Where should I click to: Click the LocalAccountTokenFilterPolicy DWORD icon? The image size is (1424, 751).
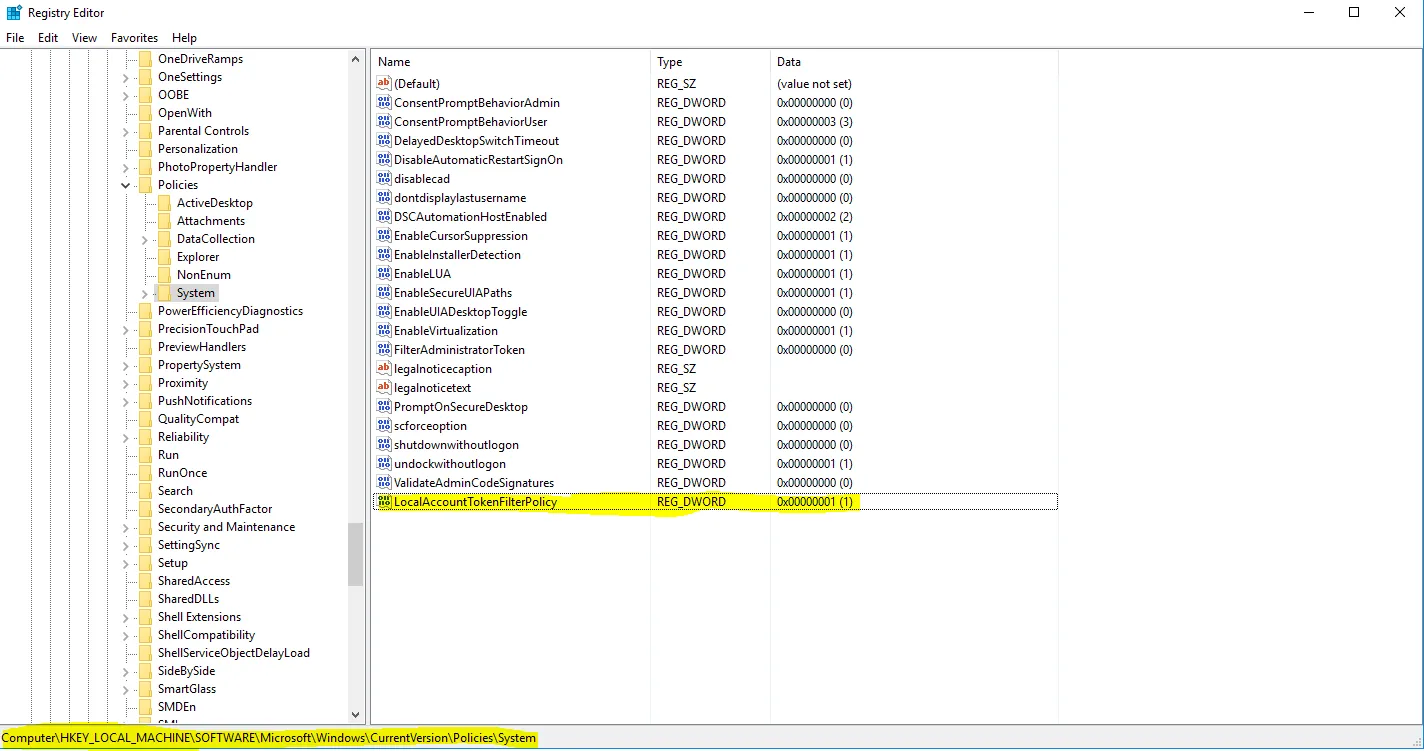point(384,502)
